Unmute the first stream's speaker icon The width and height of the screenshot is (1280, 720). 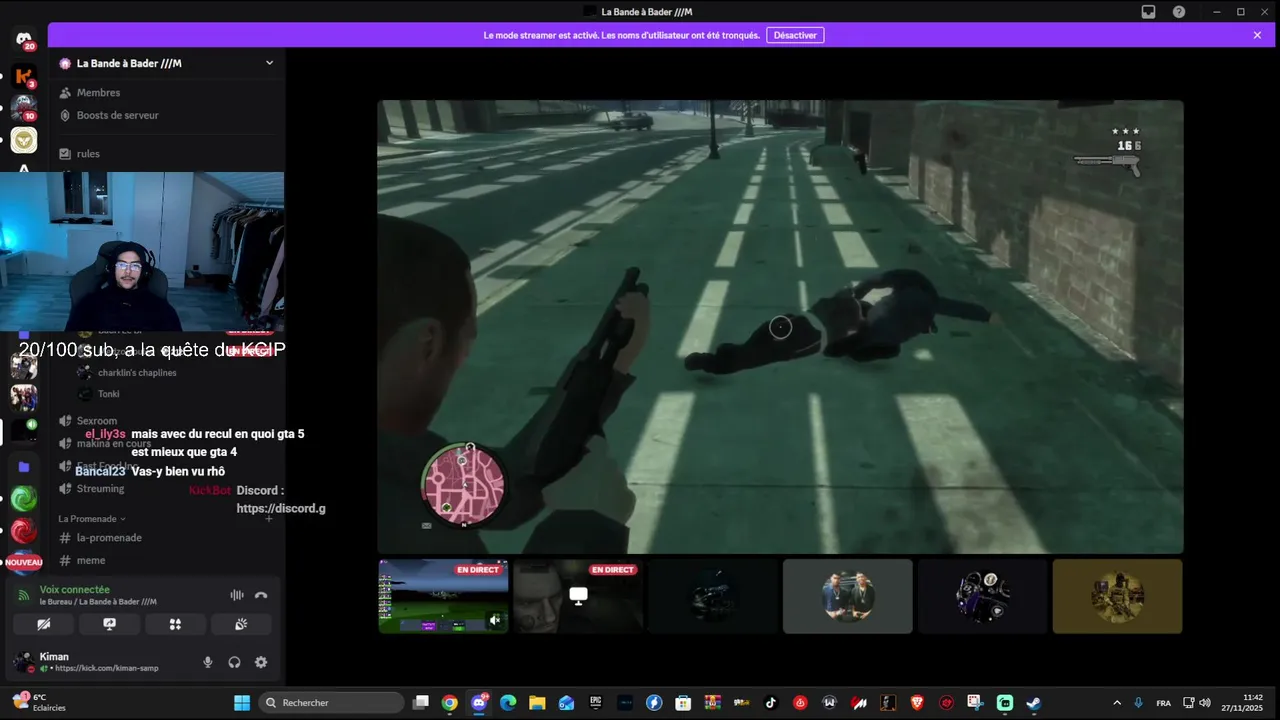(x=495, y=620)
